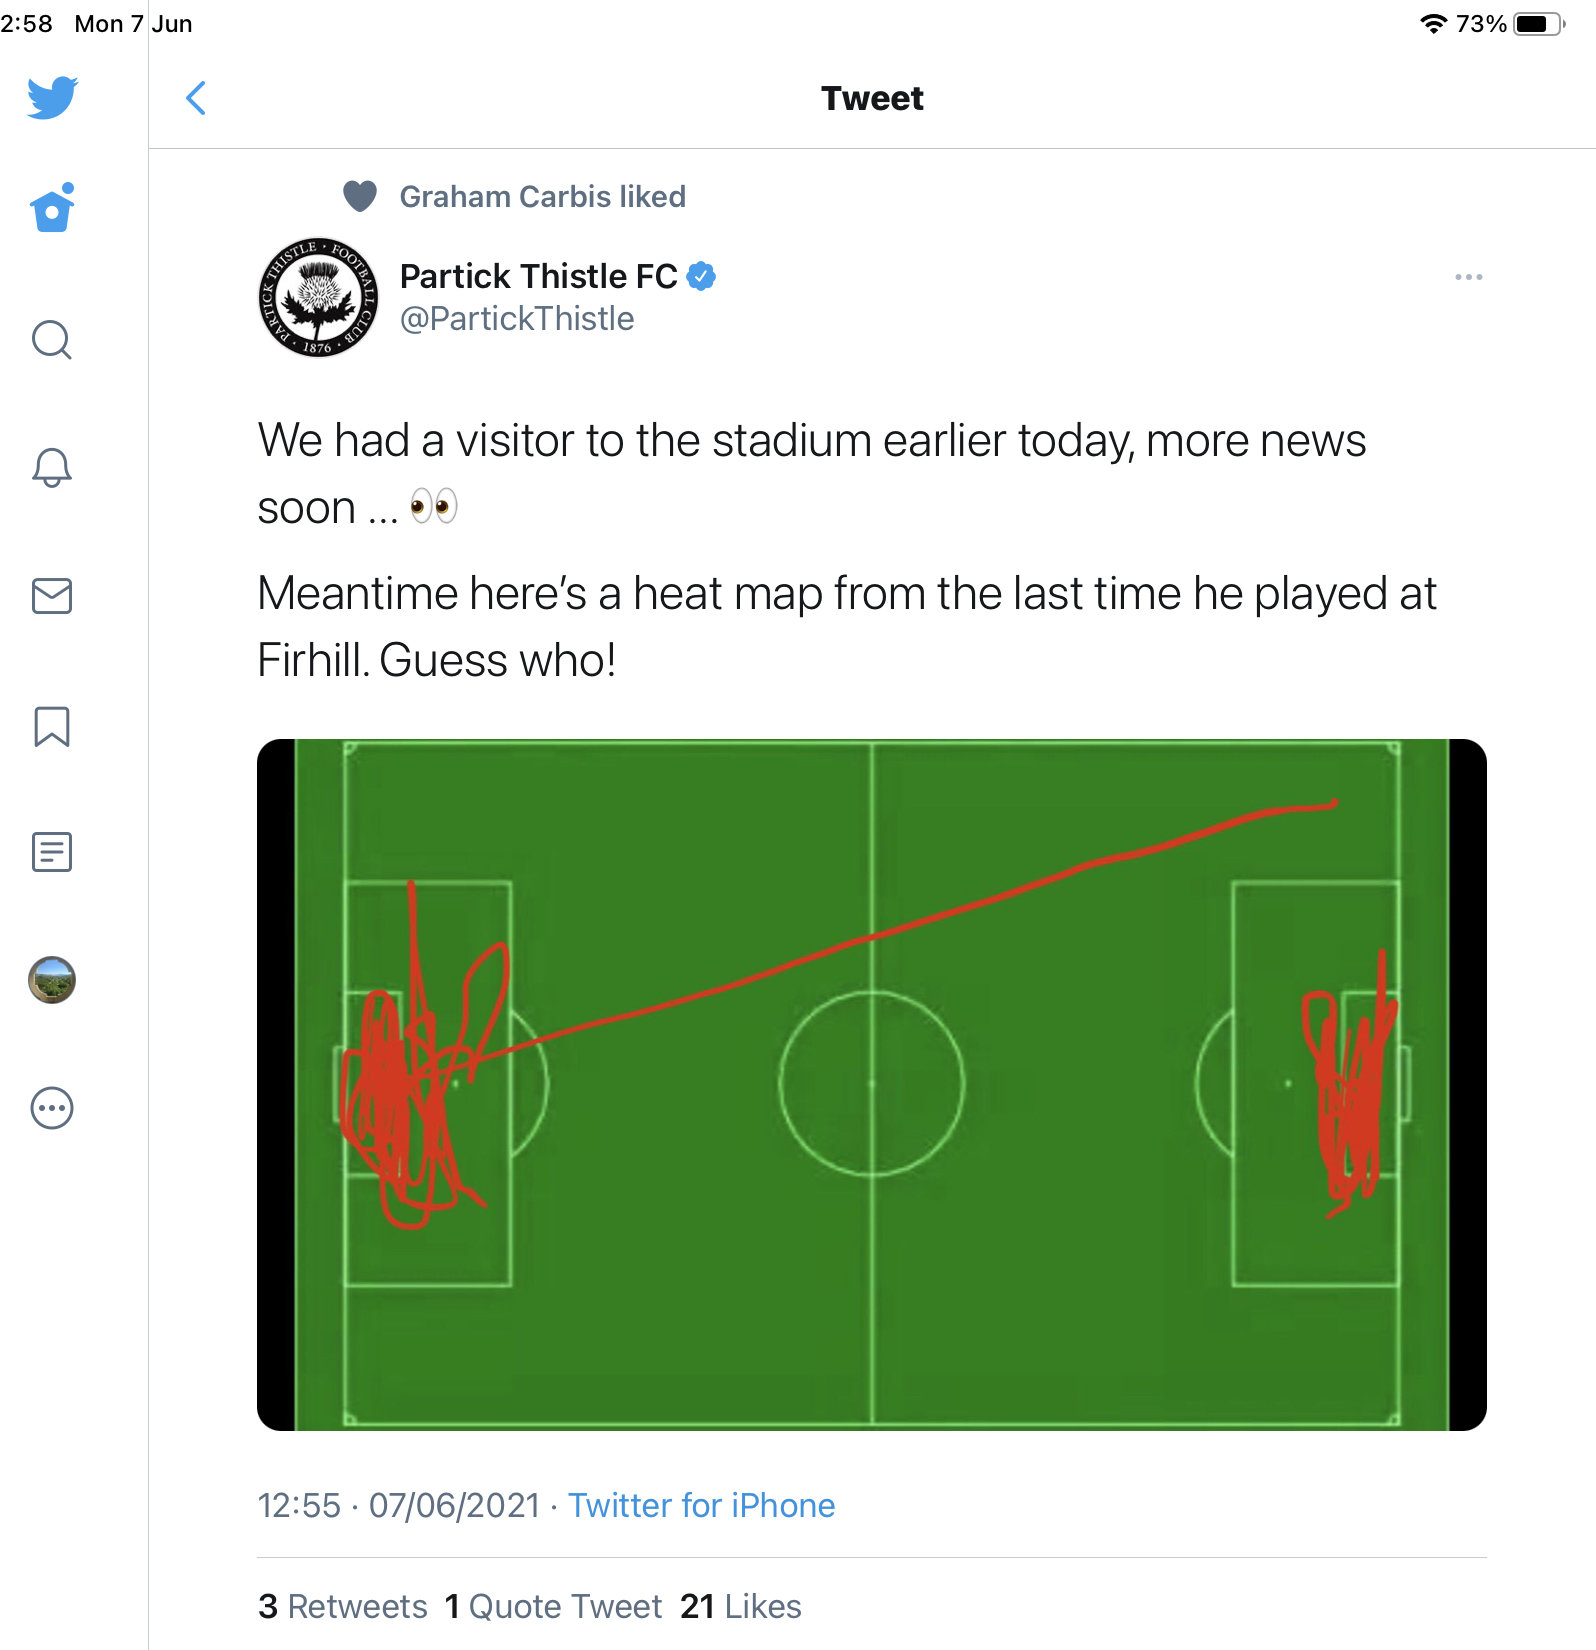The width and height of the screenshot is (1596, 1650).
Task: Open the @ParticThistle handle
Action: 517,319
